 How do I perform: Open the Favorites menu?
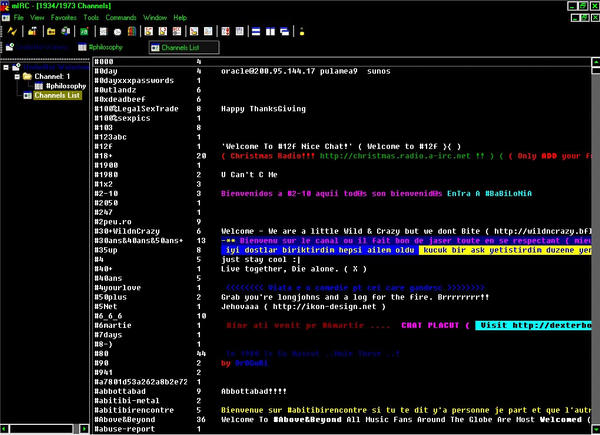(62, 17)
